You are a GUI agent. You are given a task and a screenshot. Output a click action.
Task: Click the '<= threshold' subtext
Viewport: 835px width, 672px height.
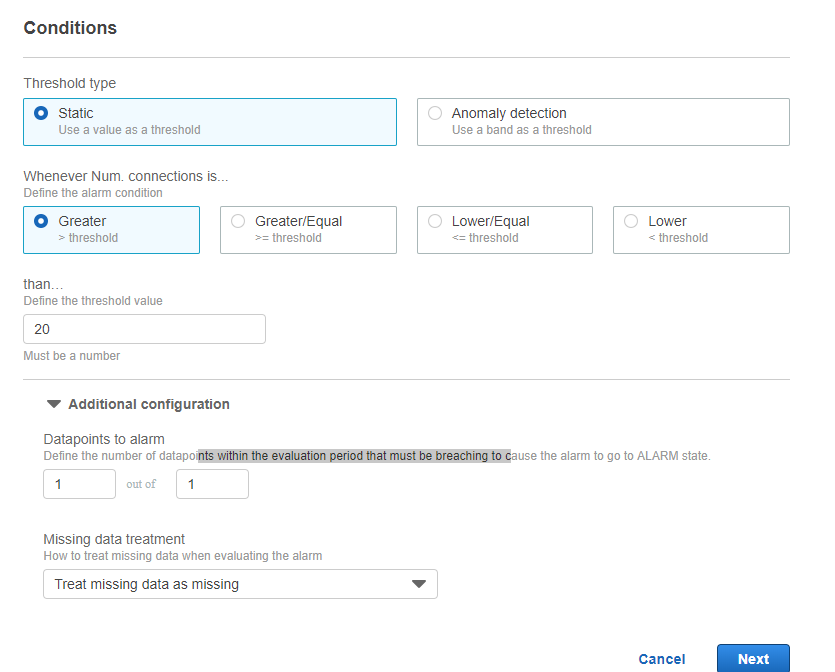click(x=485, y=238)
